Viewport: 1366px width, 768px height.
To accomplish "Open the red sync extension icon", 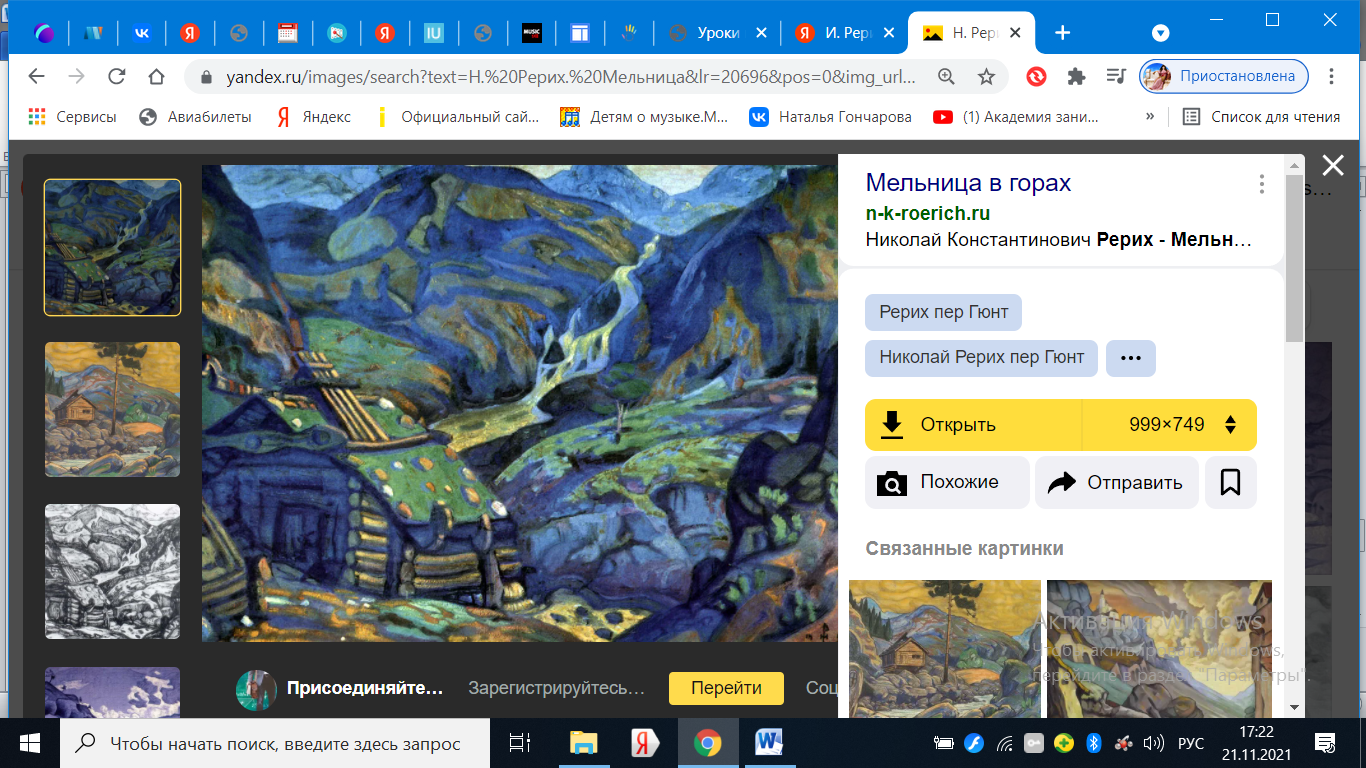I will [x=1036, y=77].
